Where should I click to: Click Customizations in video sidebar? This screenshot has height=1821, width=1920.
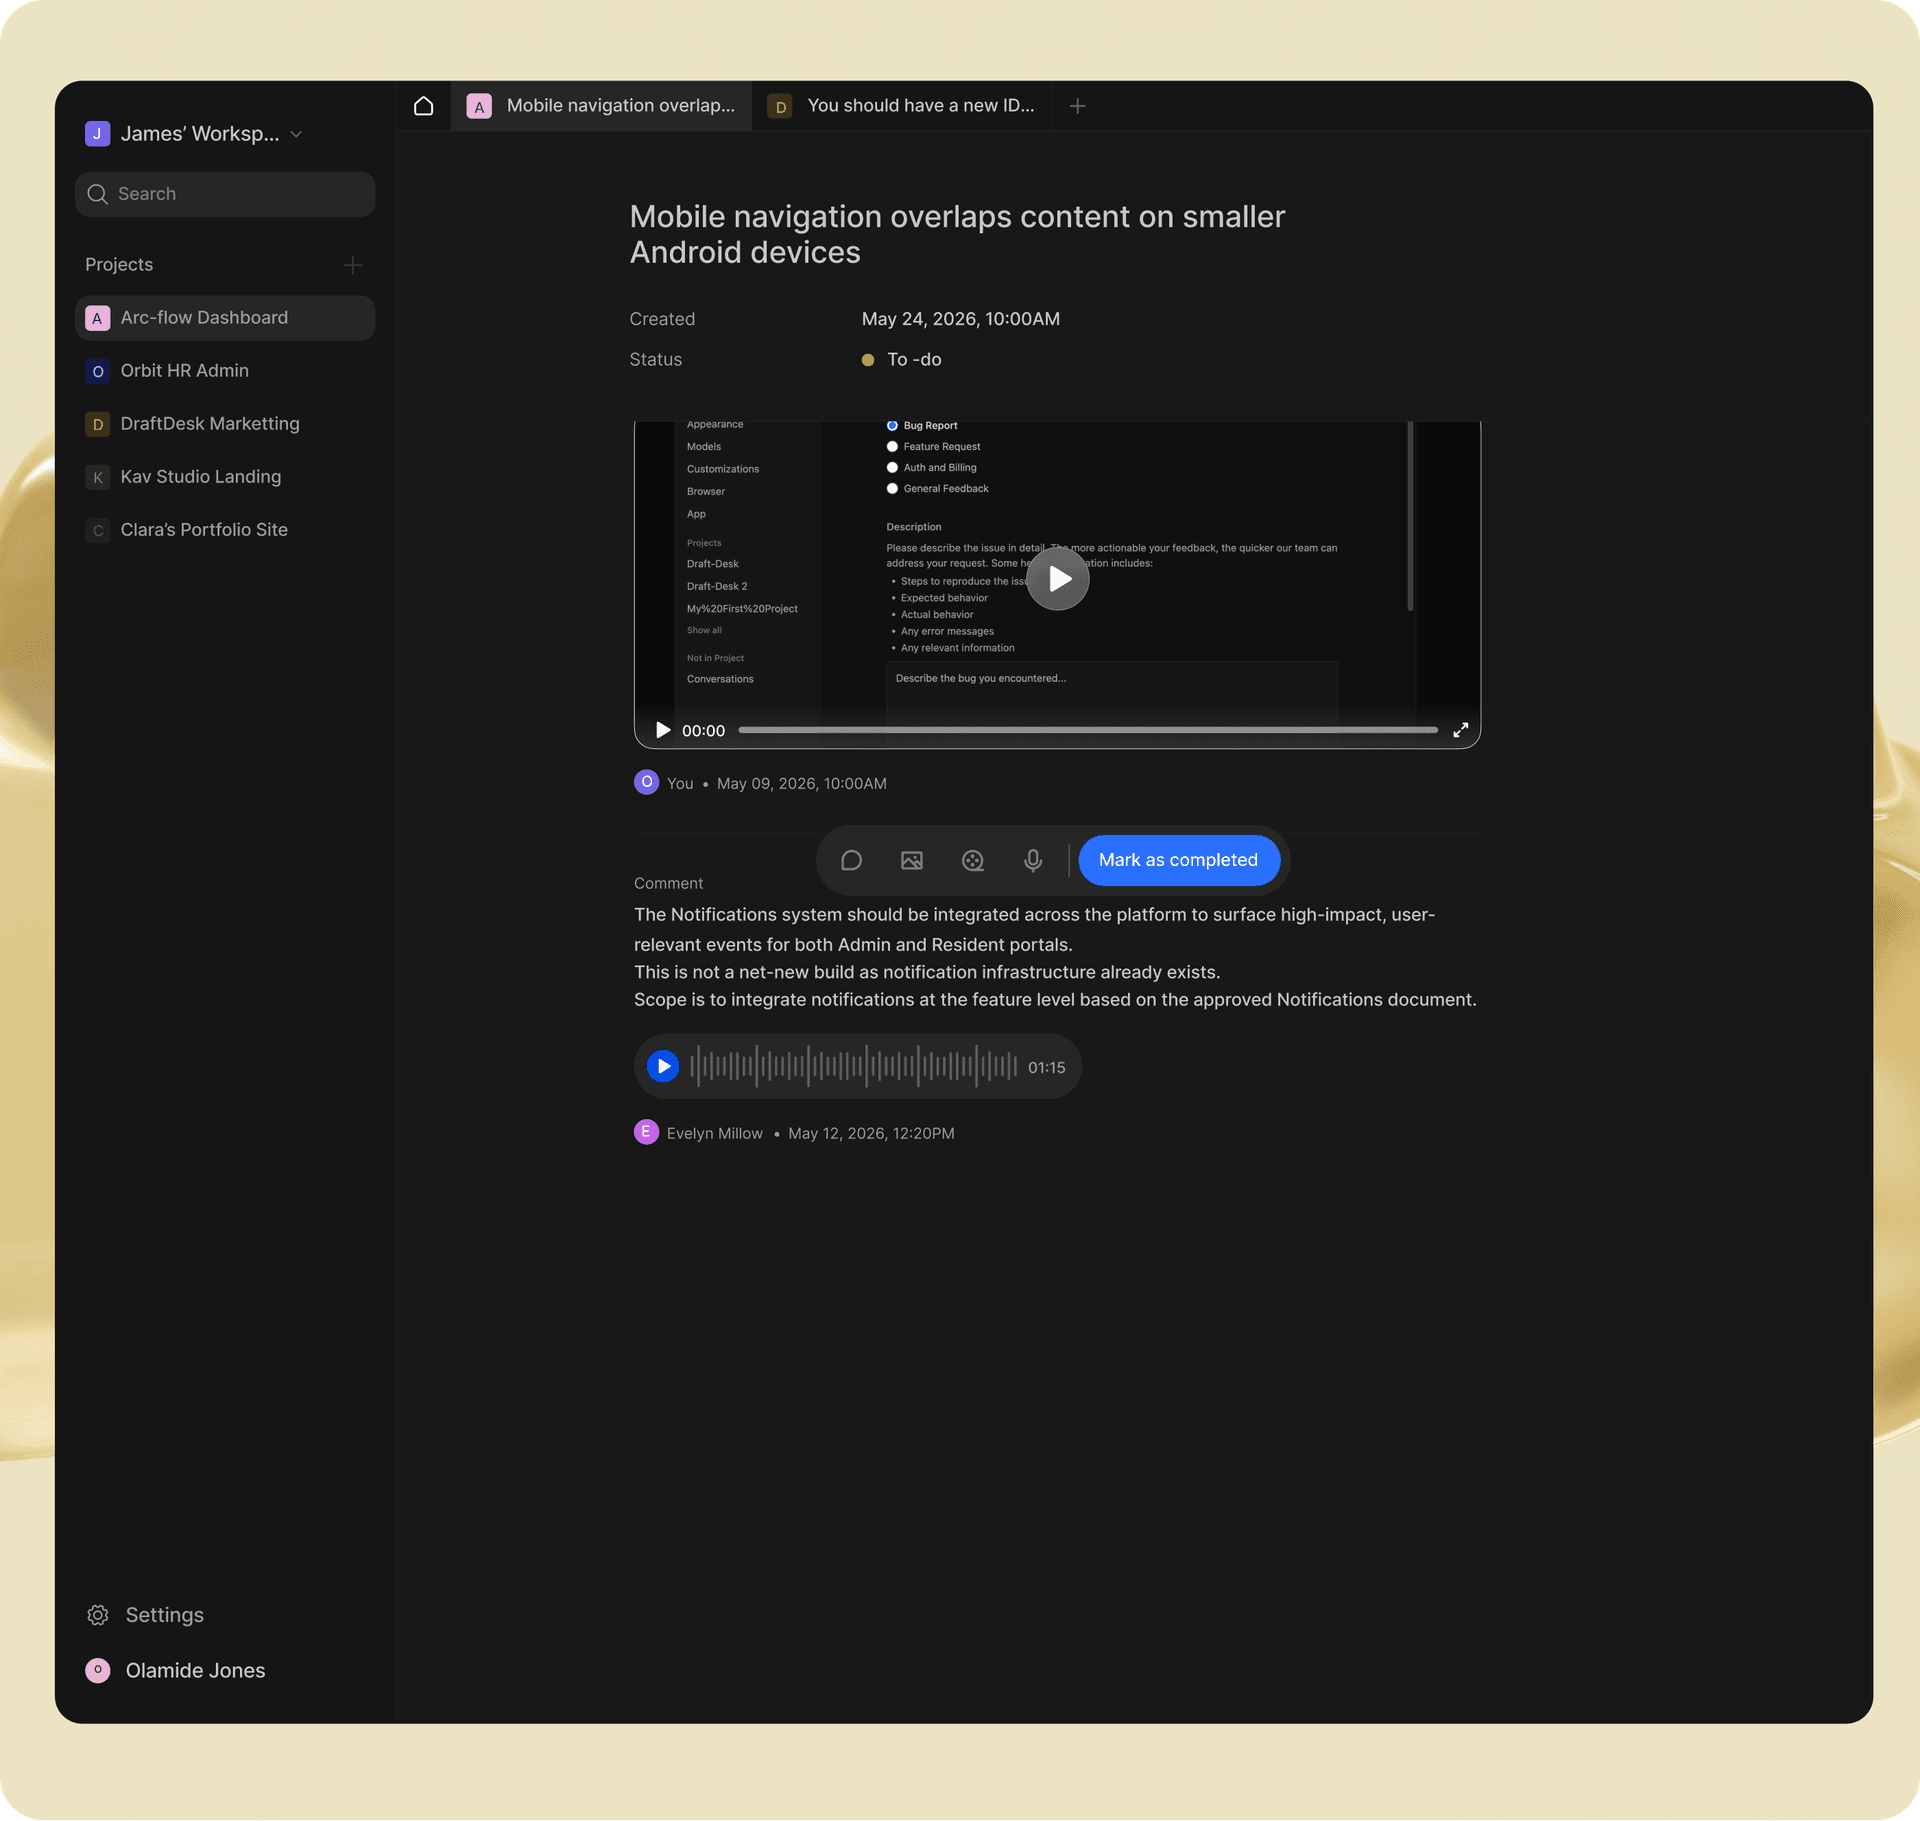(x=723, y=469)
